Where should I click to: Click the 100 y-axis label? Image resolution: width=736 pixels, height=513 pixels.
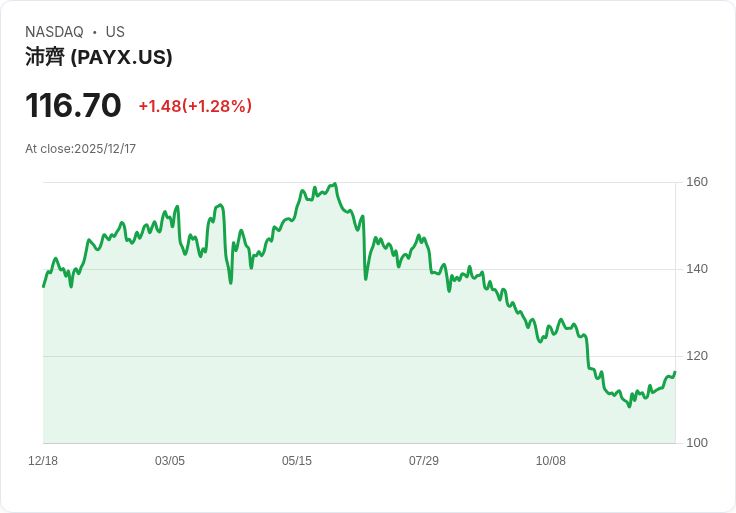(x=697, y=443)
